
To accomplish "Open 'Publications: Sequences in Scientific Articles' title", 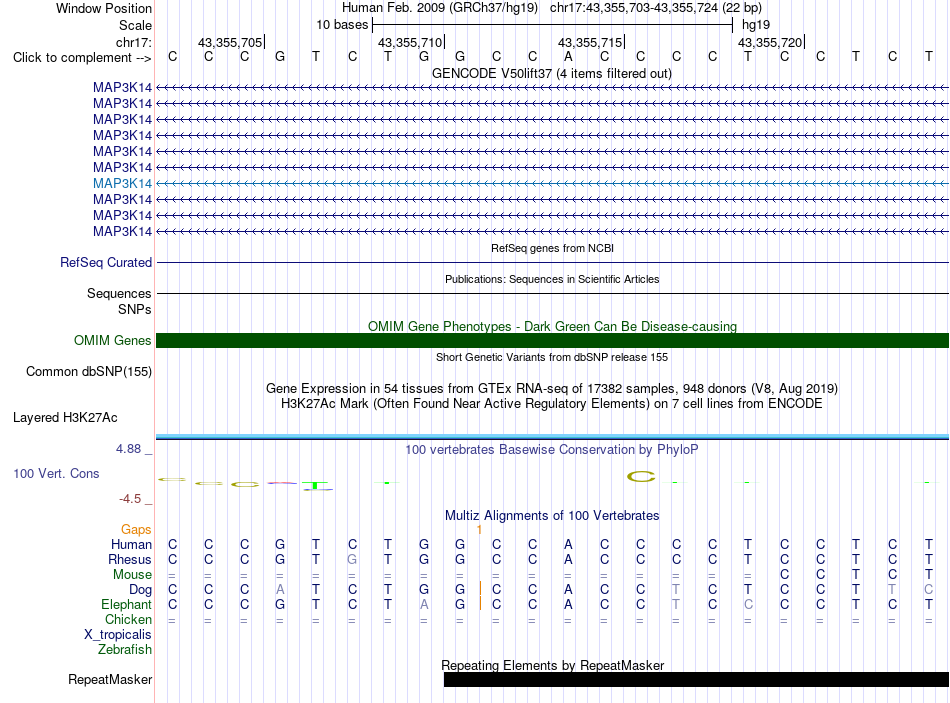I will (x=552, y=279).
